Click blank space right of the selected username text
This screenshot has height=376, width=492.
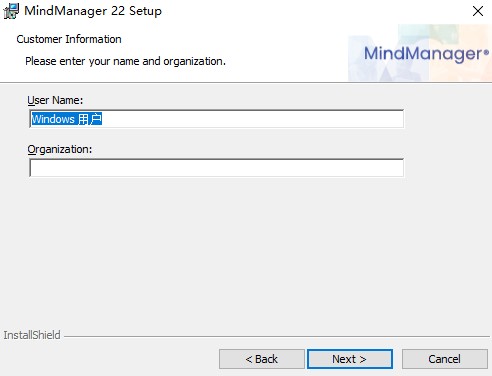click(252, 119)
